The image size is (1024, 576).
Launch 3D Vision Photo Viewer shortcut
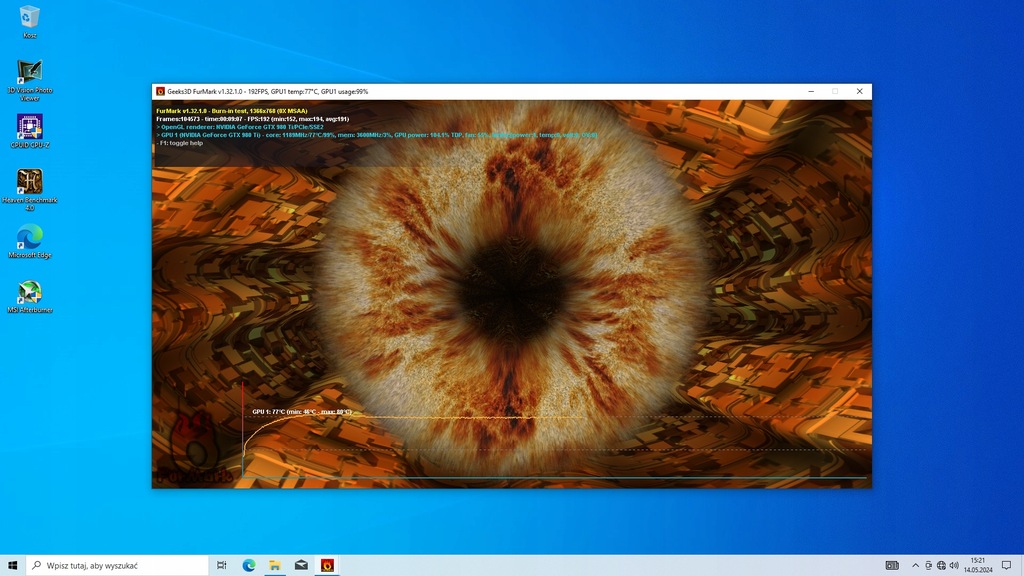point(30,74)
